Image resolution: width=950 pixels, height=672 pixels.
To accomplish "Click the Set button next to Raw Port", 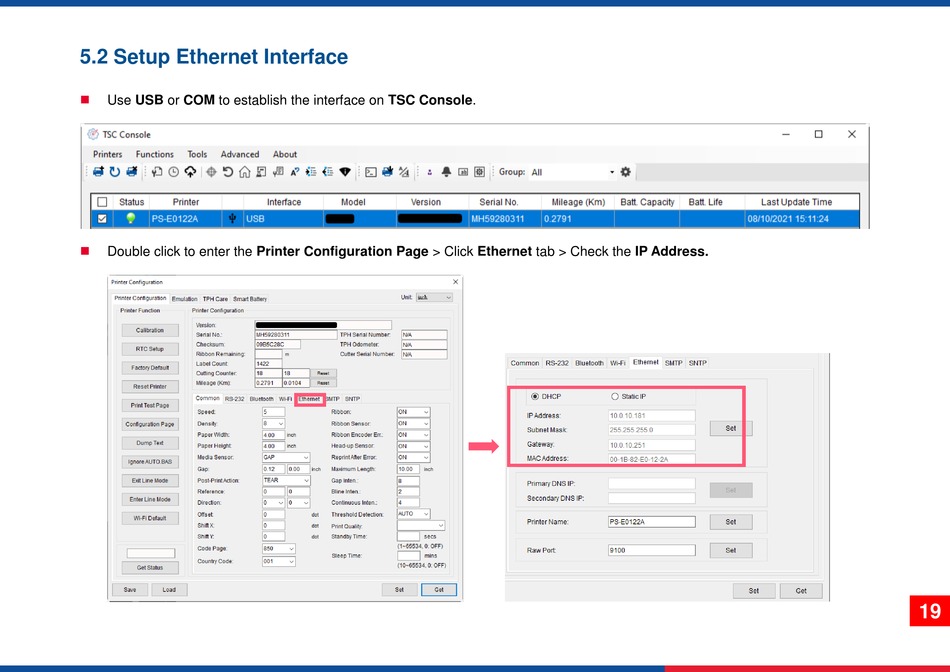I will 731,550.
